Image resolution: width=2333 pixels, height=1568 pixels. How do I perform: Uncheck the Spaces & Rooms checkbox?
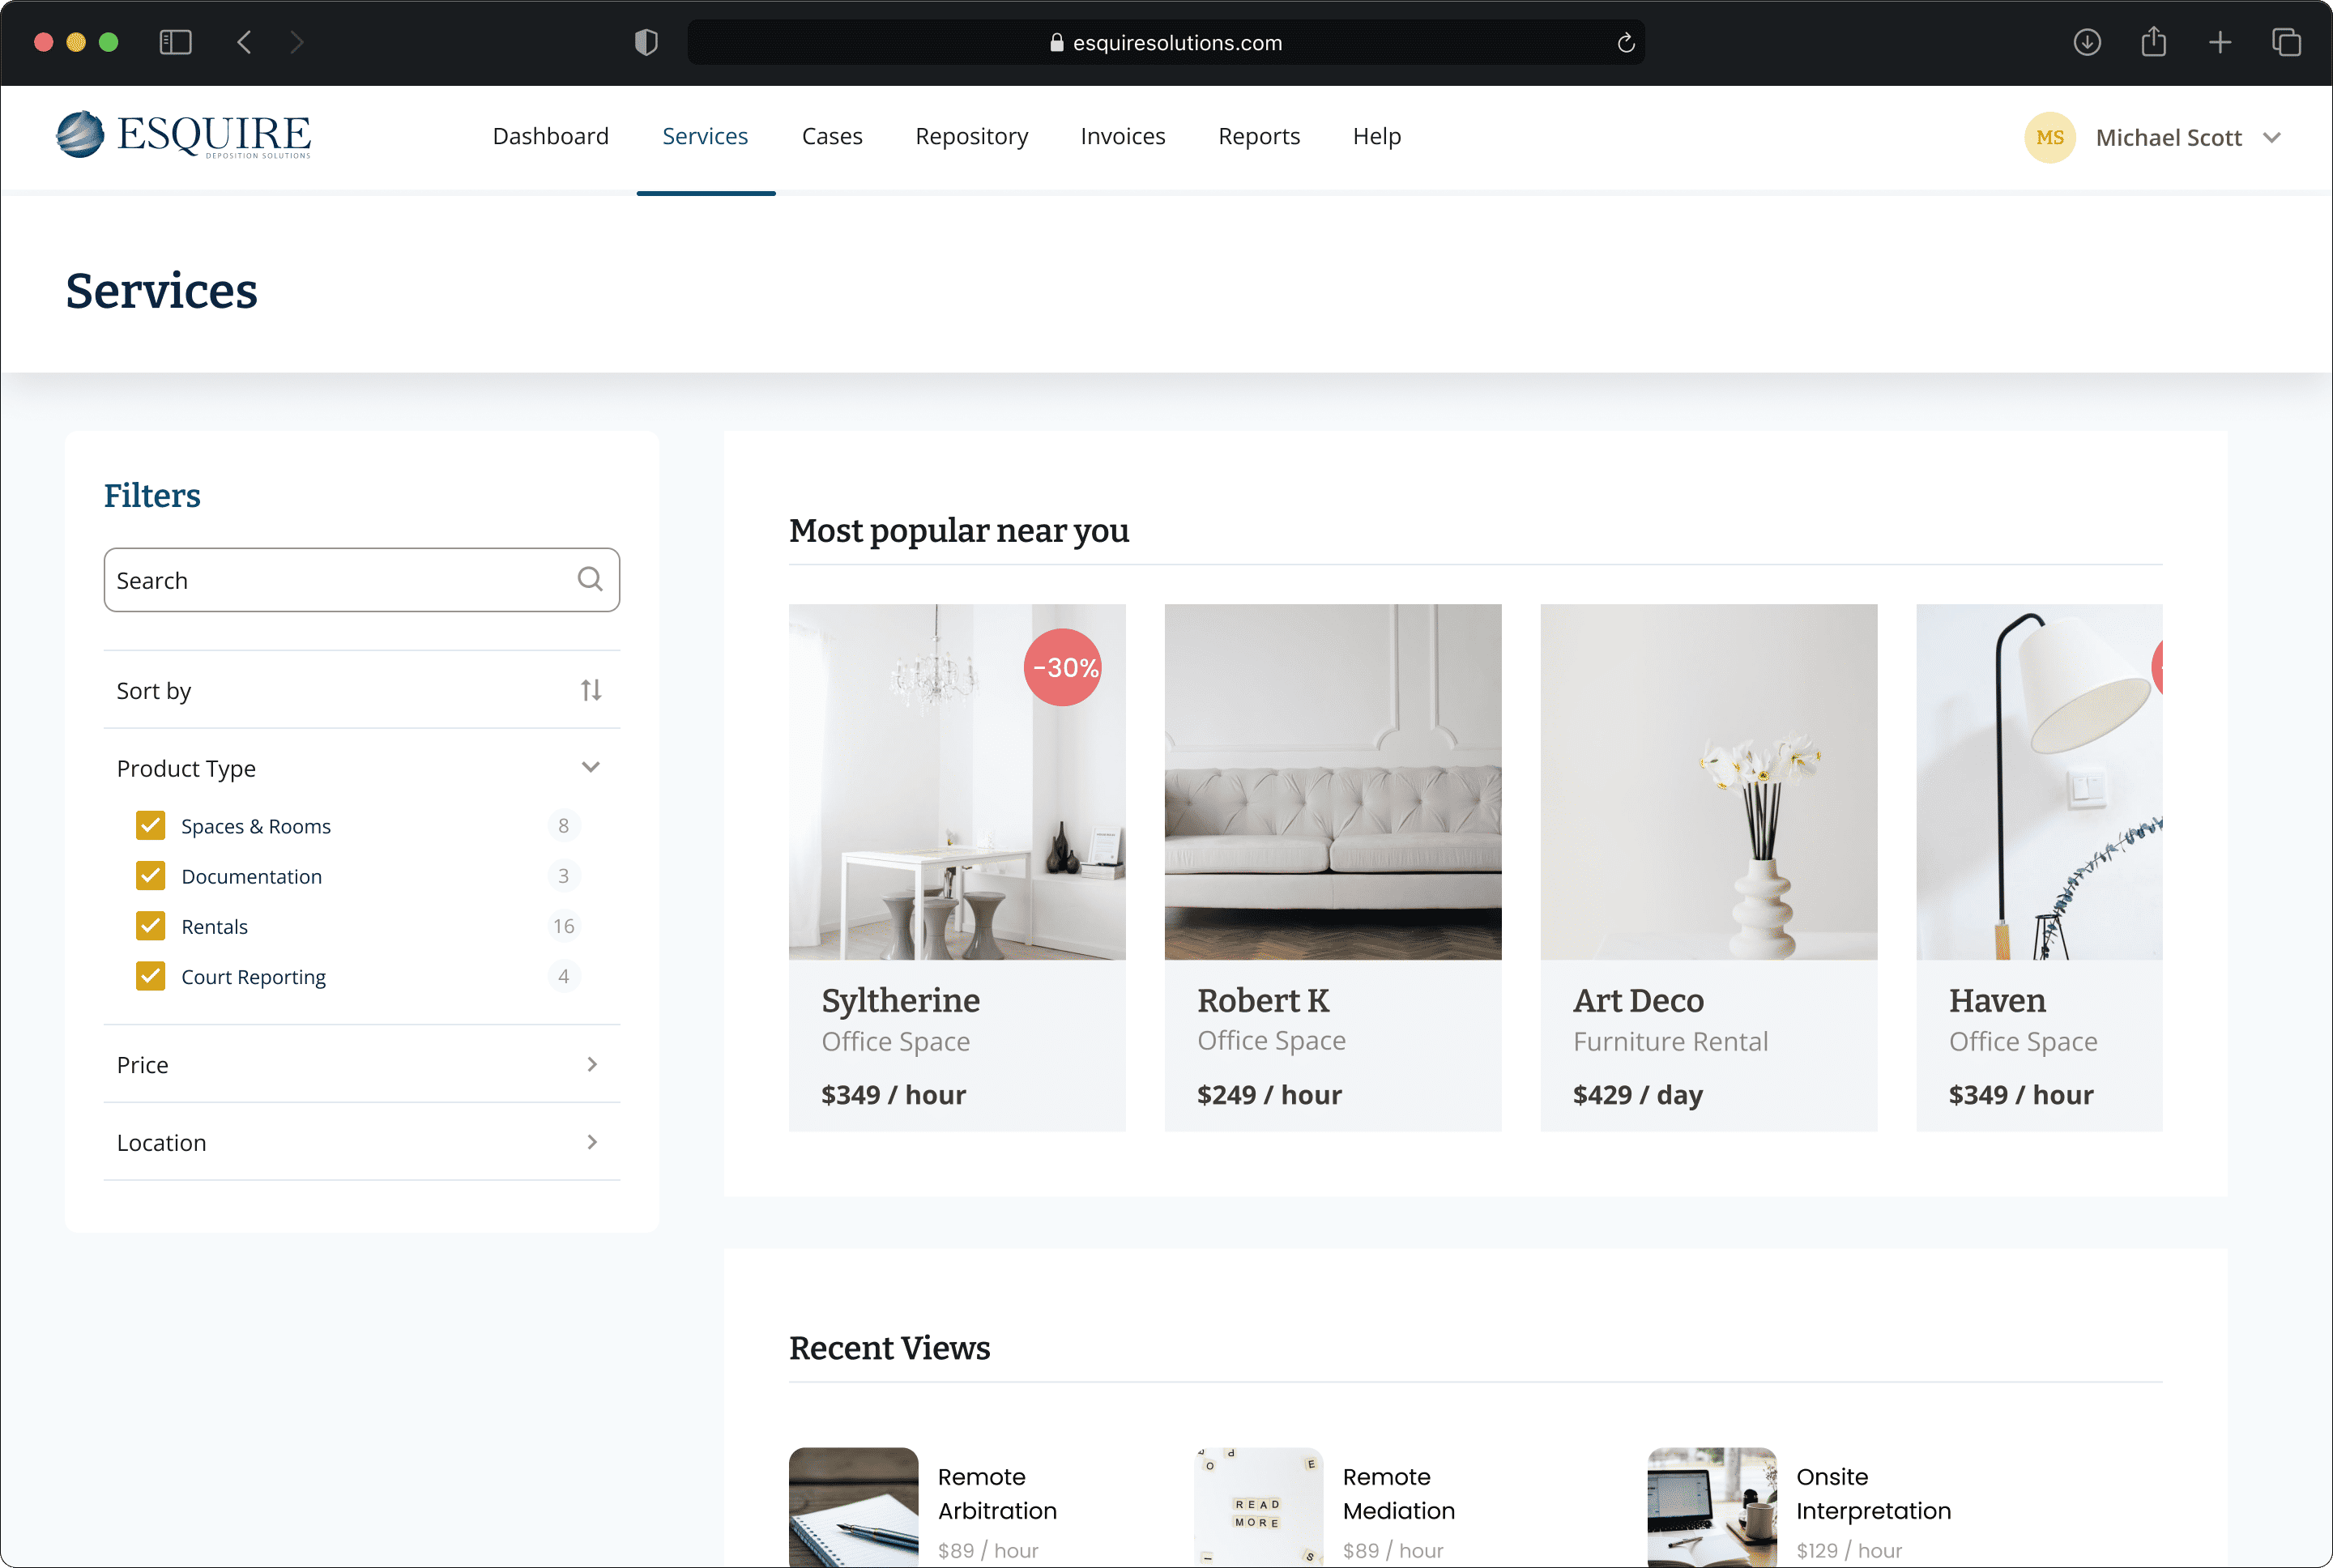151,825
